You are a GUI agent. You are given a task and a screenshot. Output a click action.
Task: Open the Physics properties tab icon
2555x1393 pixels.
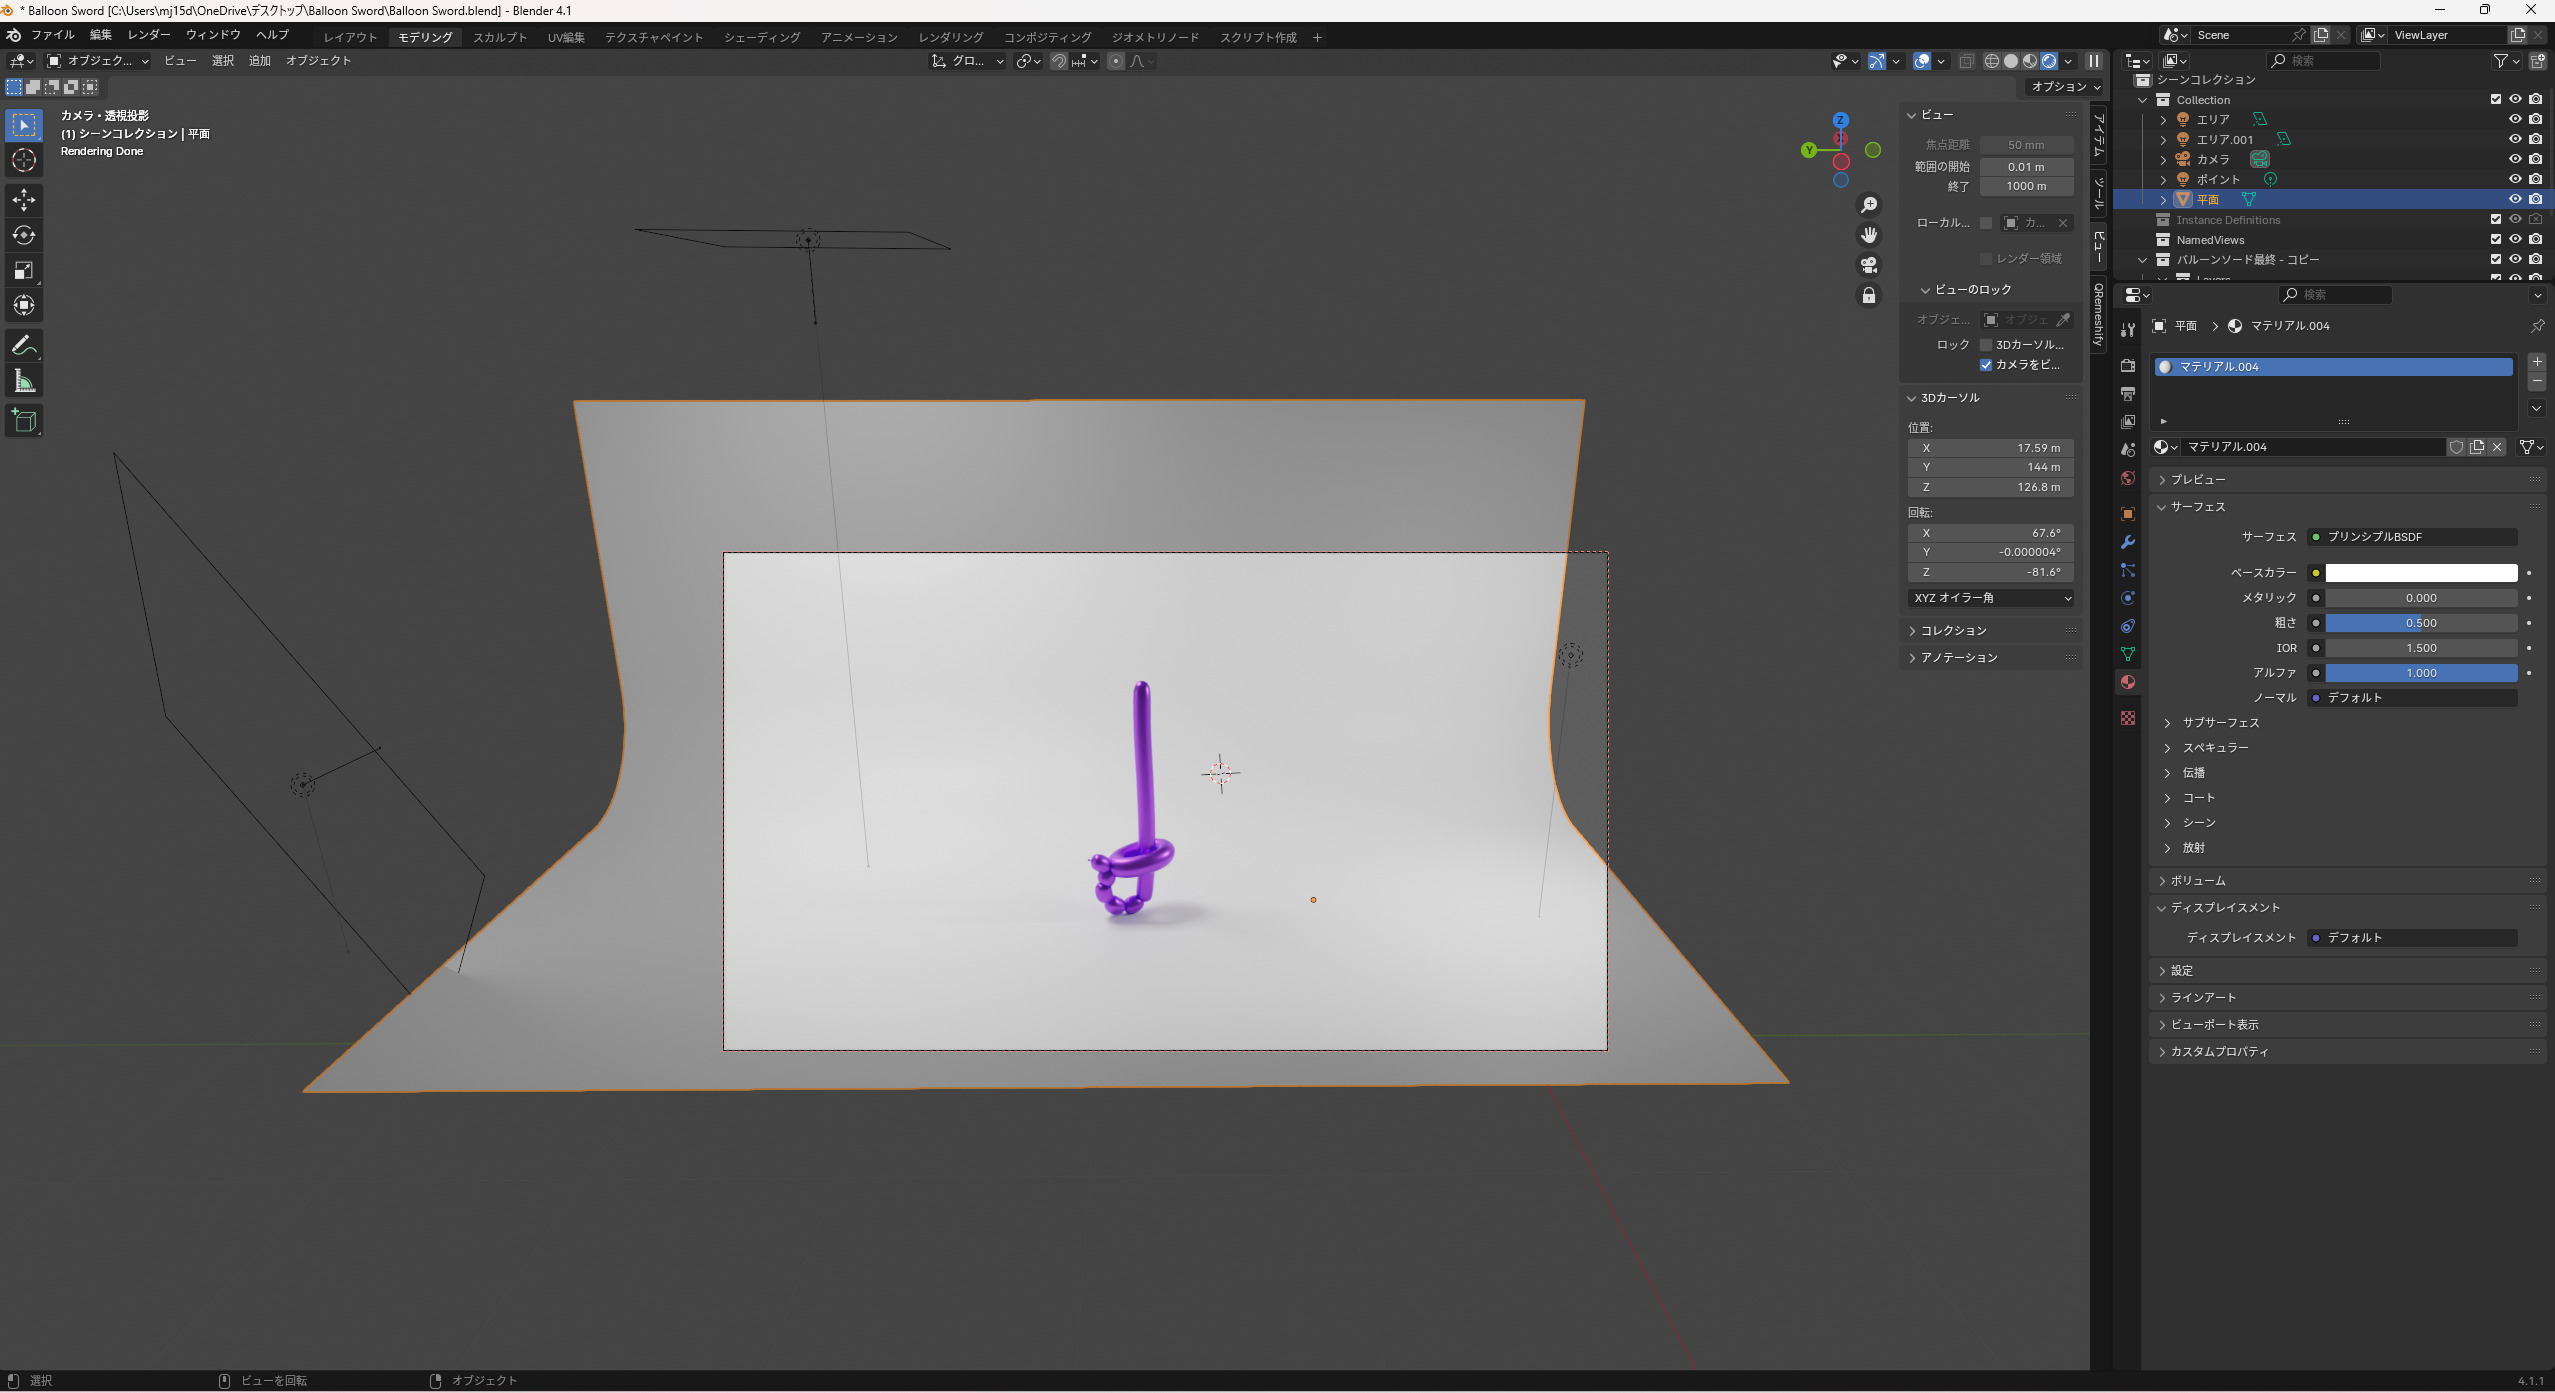[2128, 598]
